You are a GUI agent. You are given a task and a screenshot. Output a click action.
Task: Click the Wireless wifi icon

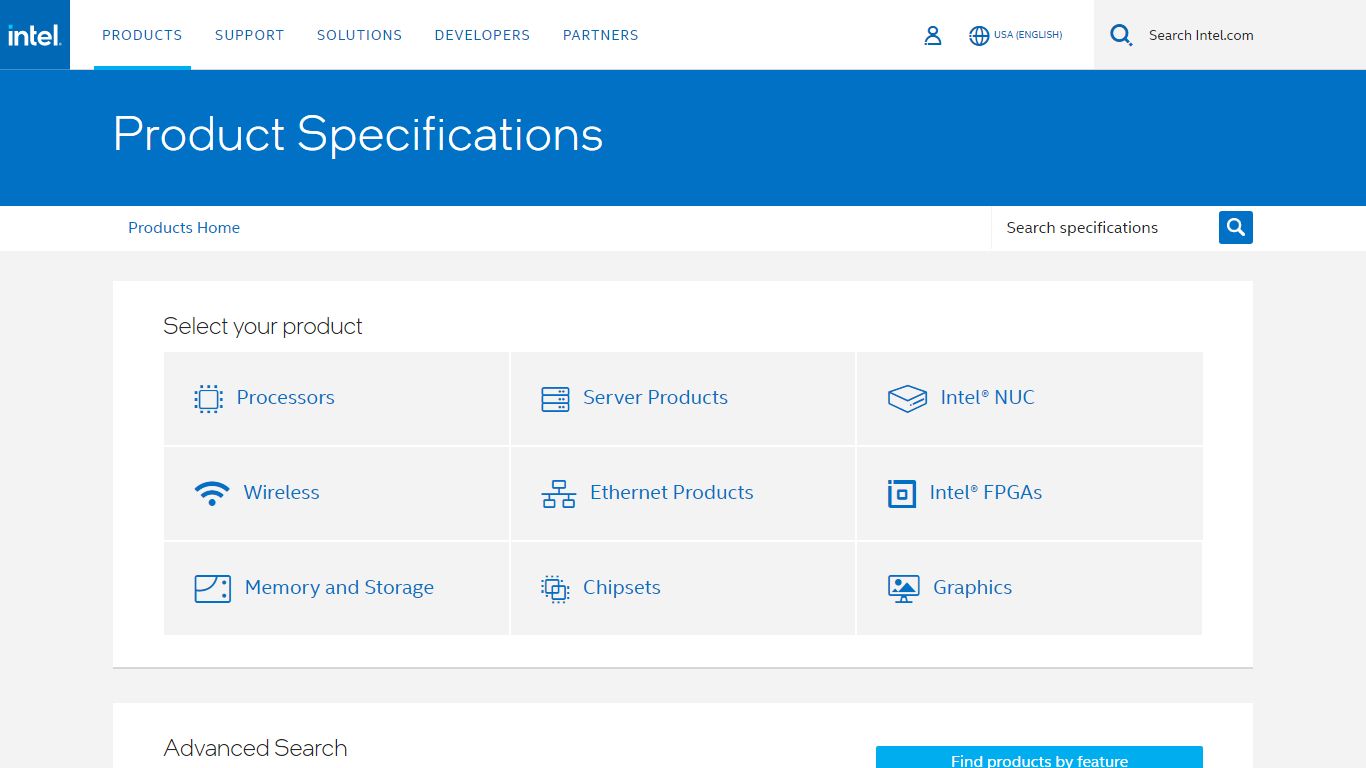click(x=212, y=493)
